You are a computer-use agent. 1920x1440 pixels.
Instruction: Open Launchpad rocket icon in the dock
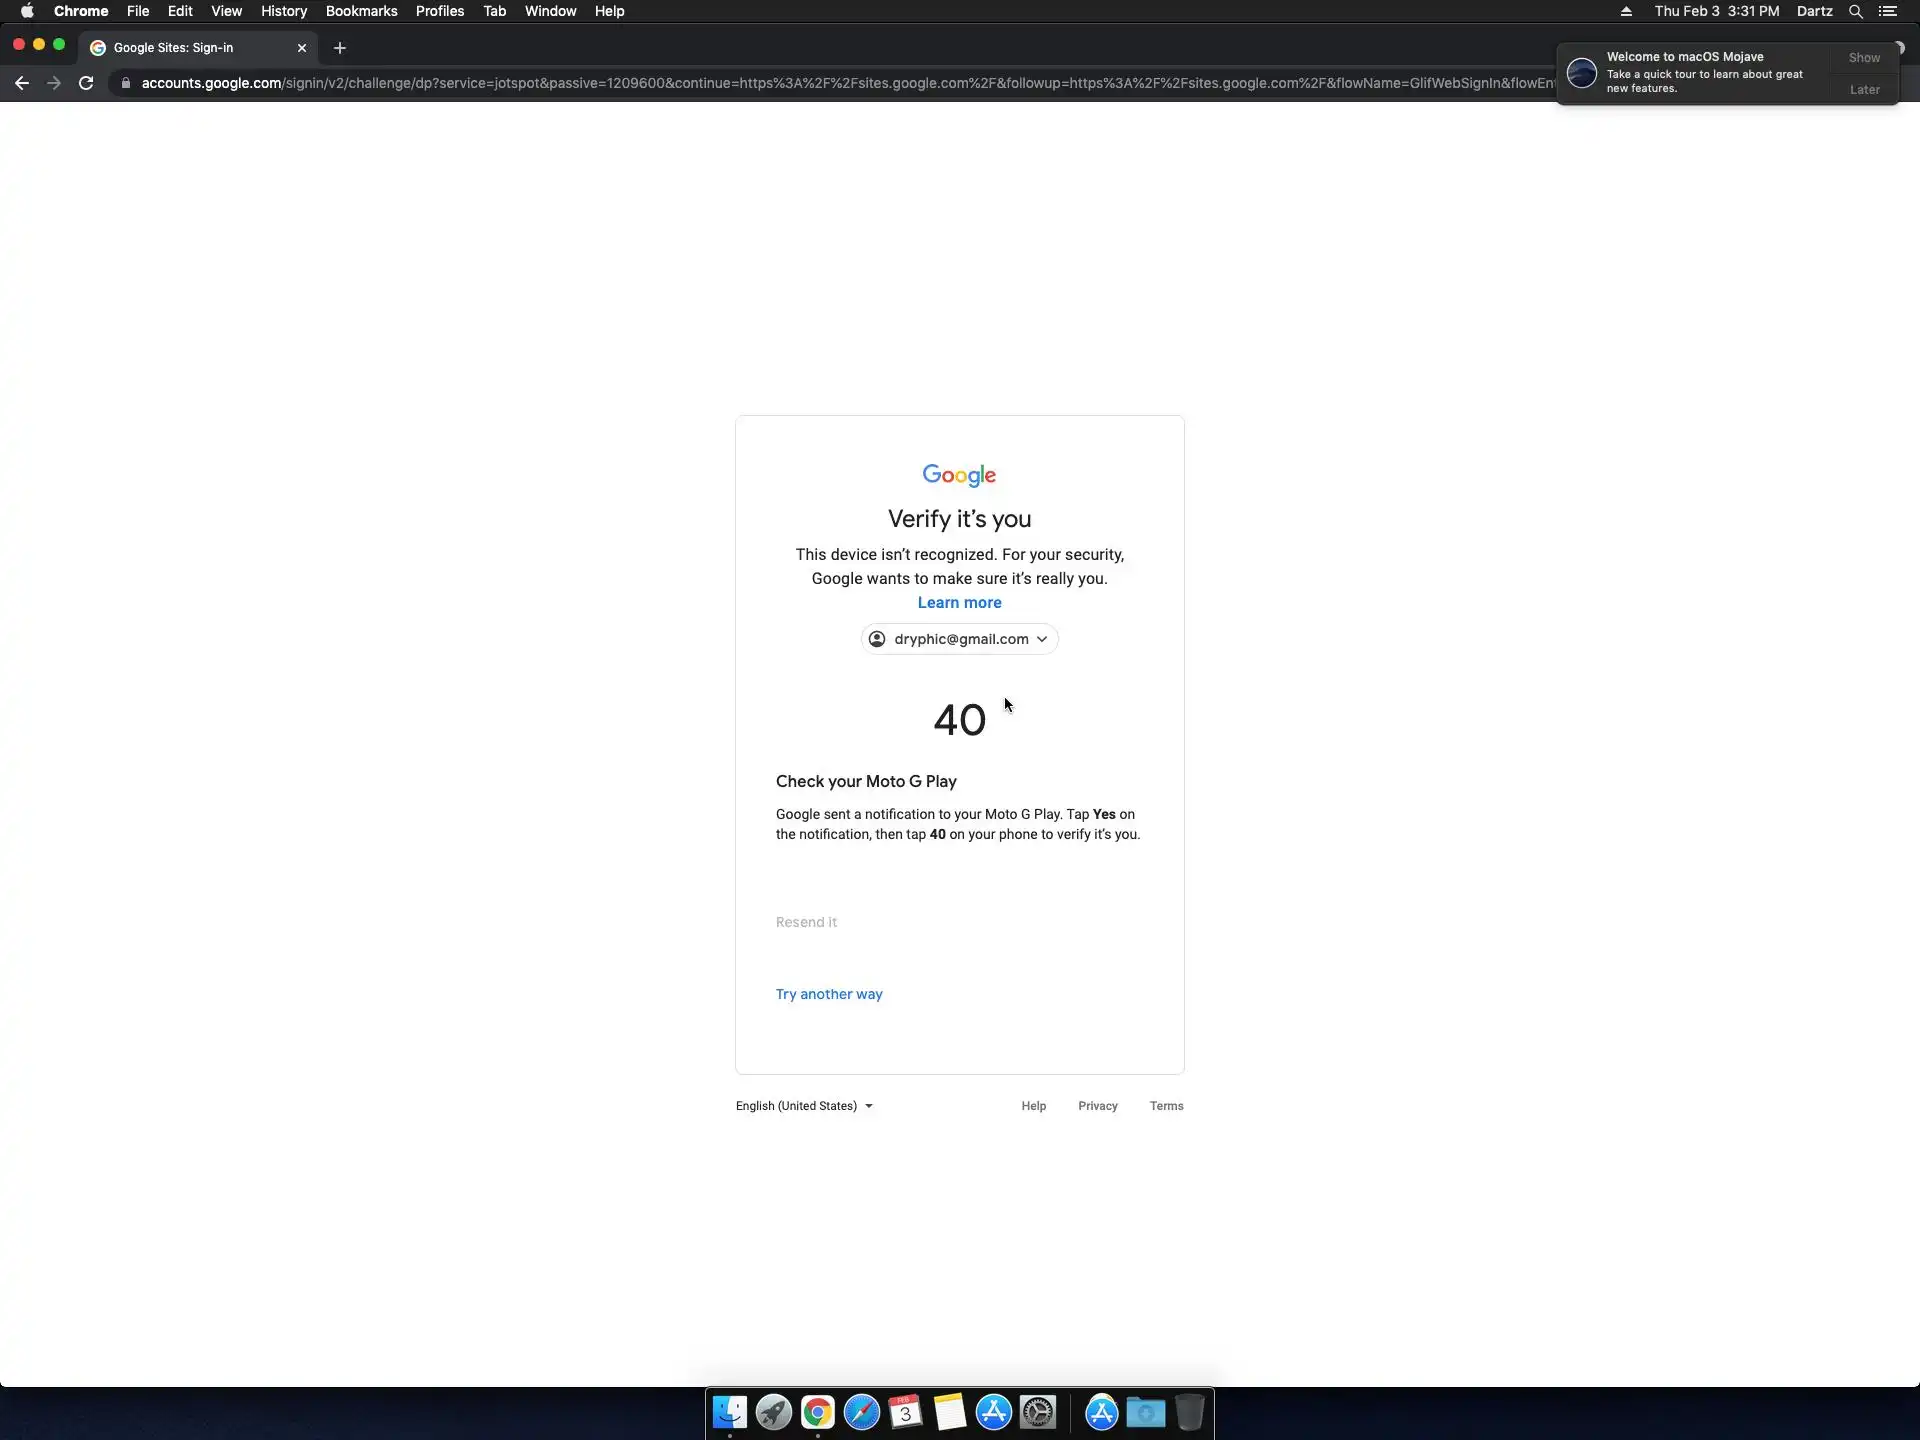(773, 1412)
